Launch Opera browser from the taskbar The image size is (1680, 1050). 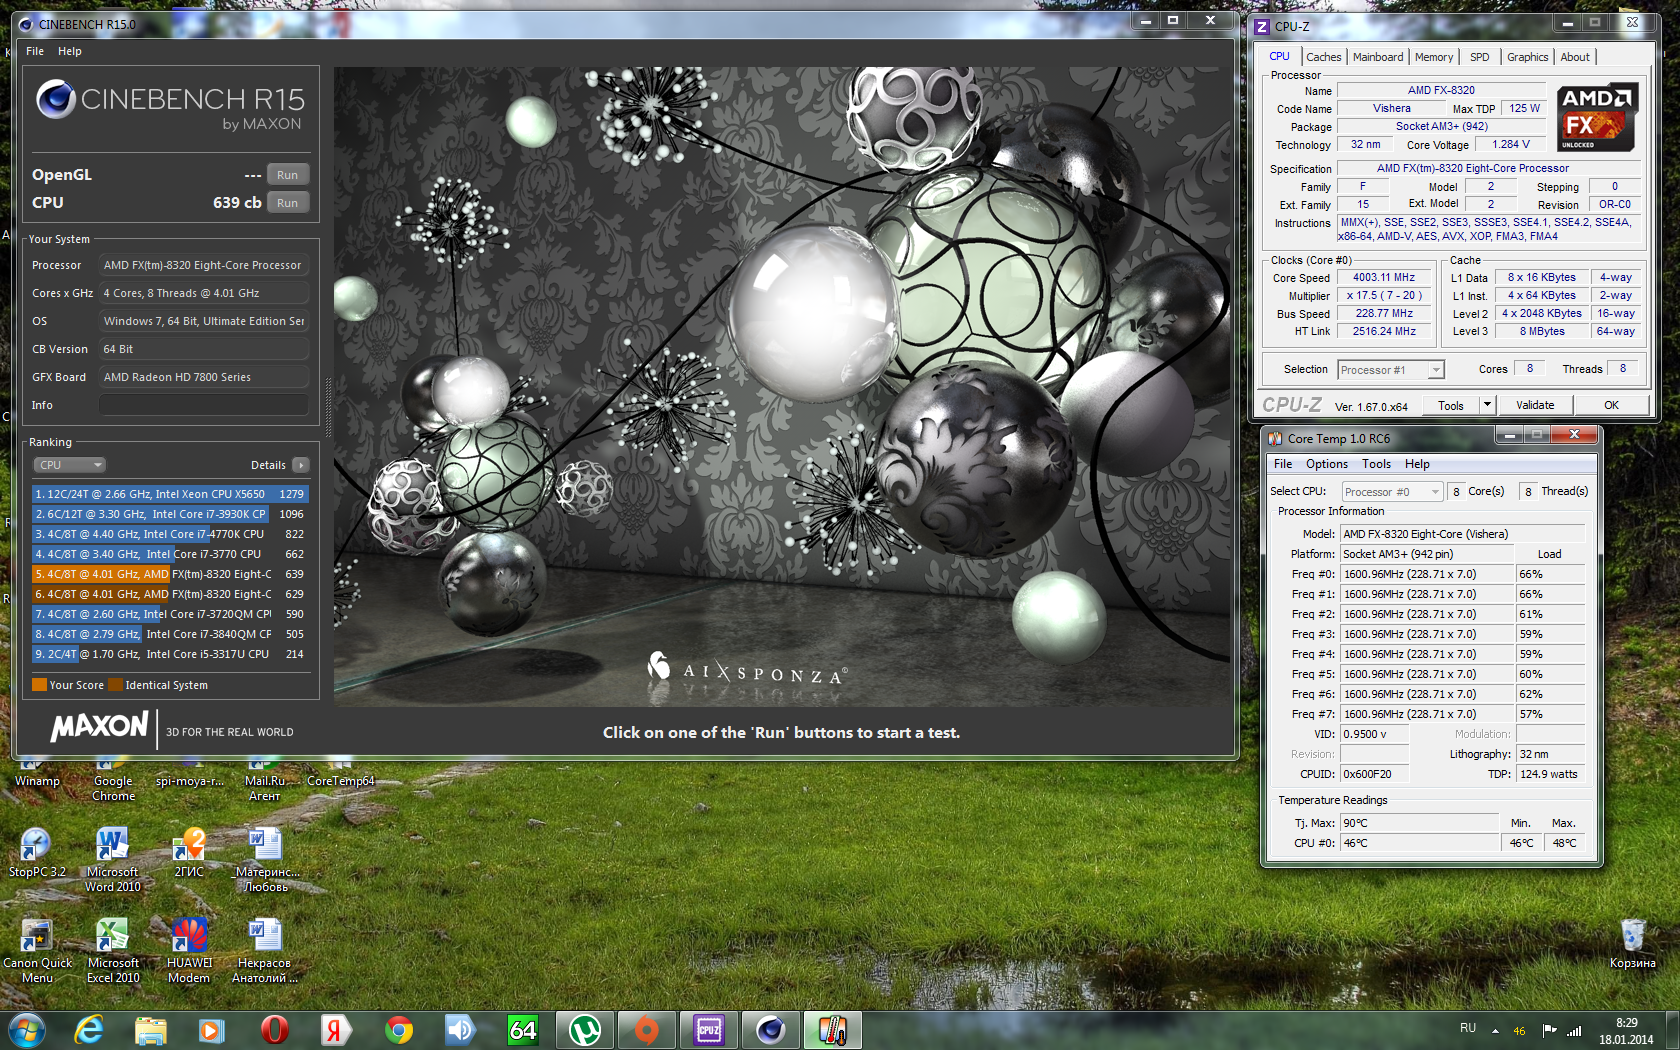click(x=274, y=1030)
